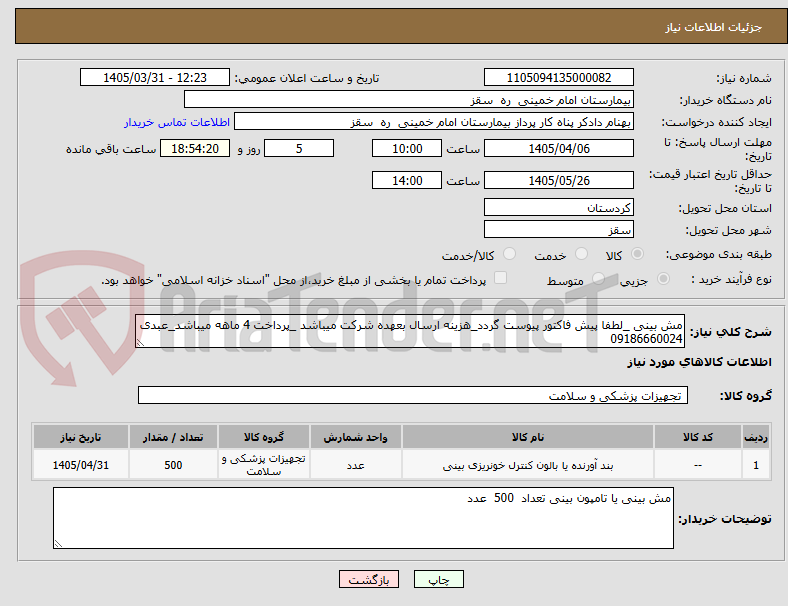
Task: Click the delivery city field سقز
Action: [x=558, y=229]
